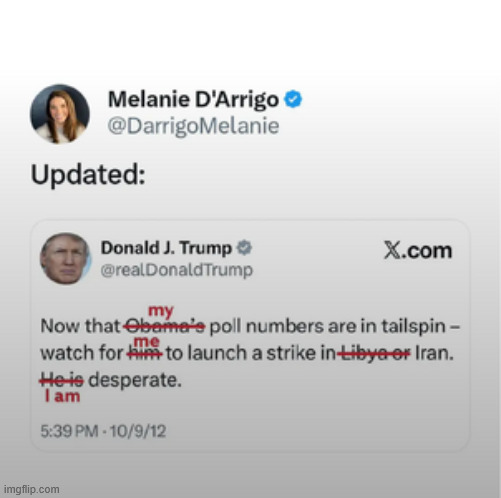This screenshot has height=498, width=501.
Task: Click the word "desperate." in the tweet
Action: (x=135, y=381)
